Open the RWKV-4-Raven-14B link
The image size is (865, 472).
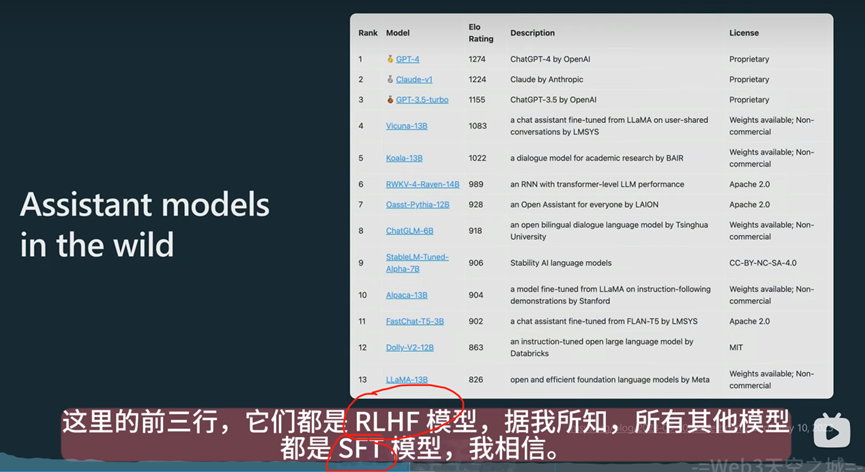tap(422, 184)
